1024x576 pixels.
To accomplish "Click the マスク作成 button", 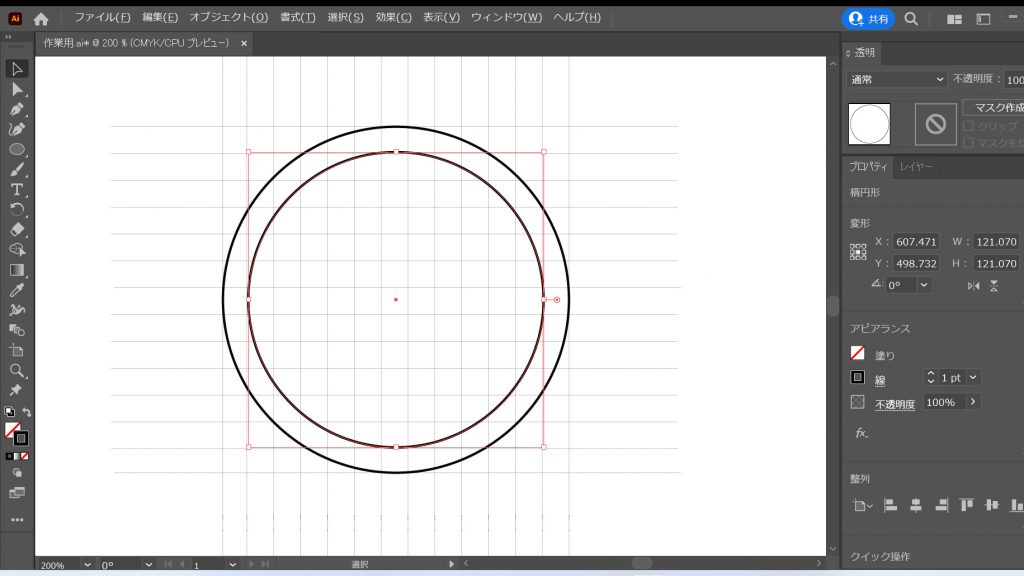I will click(995, 107).
